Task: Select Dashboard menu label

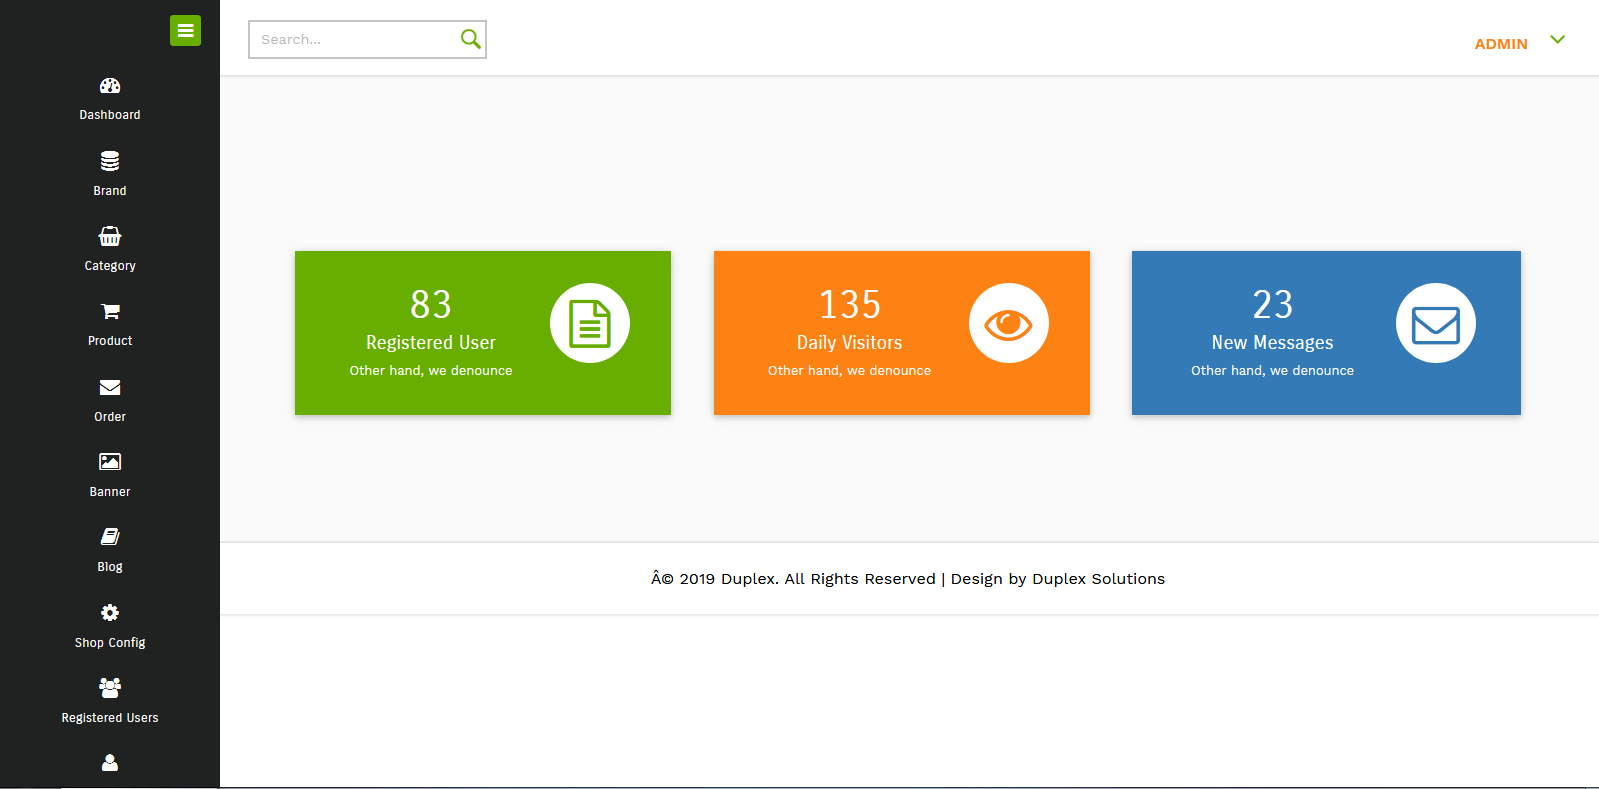Action: point(110,115)
